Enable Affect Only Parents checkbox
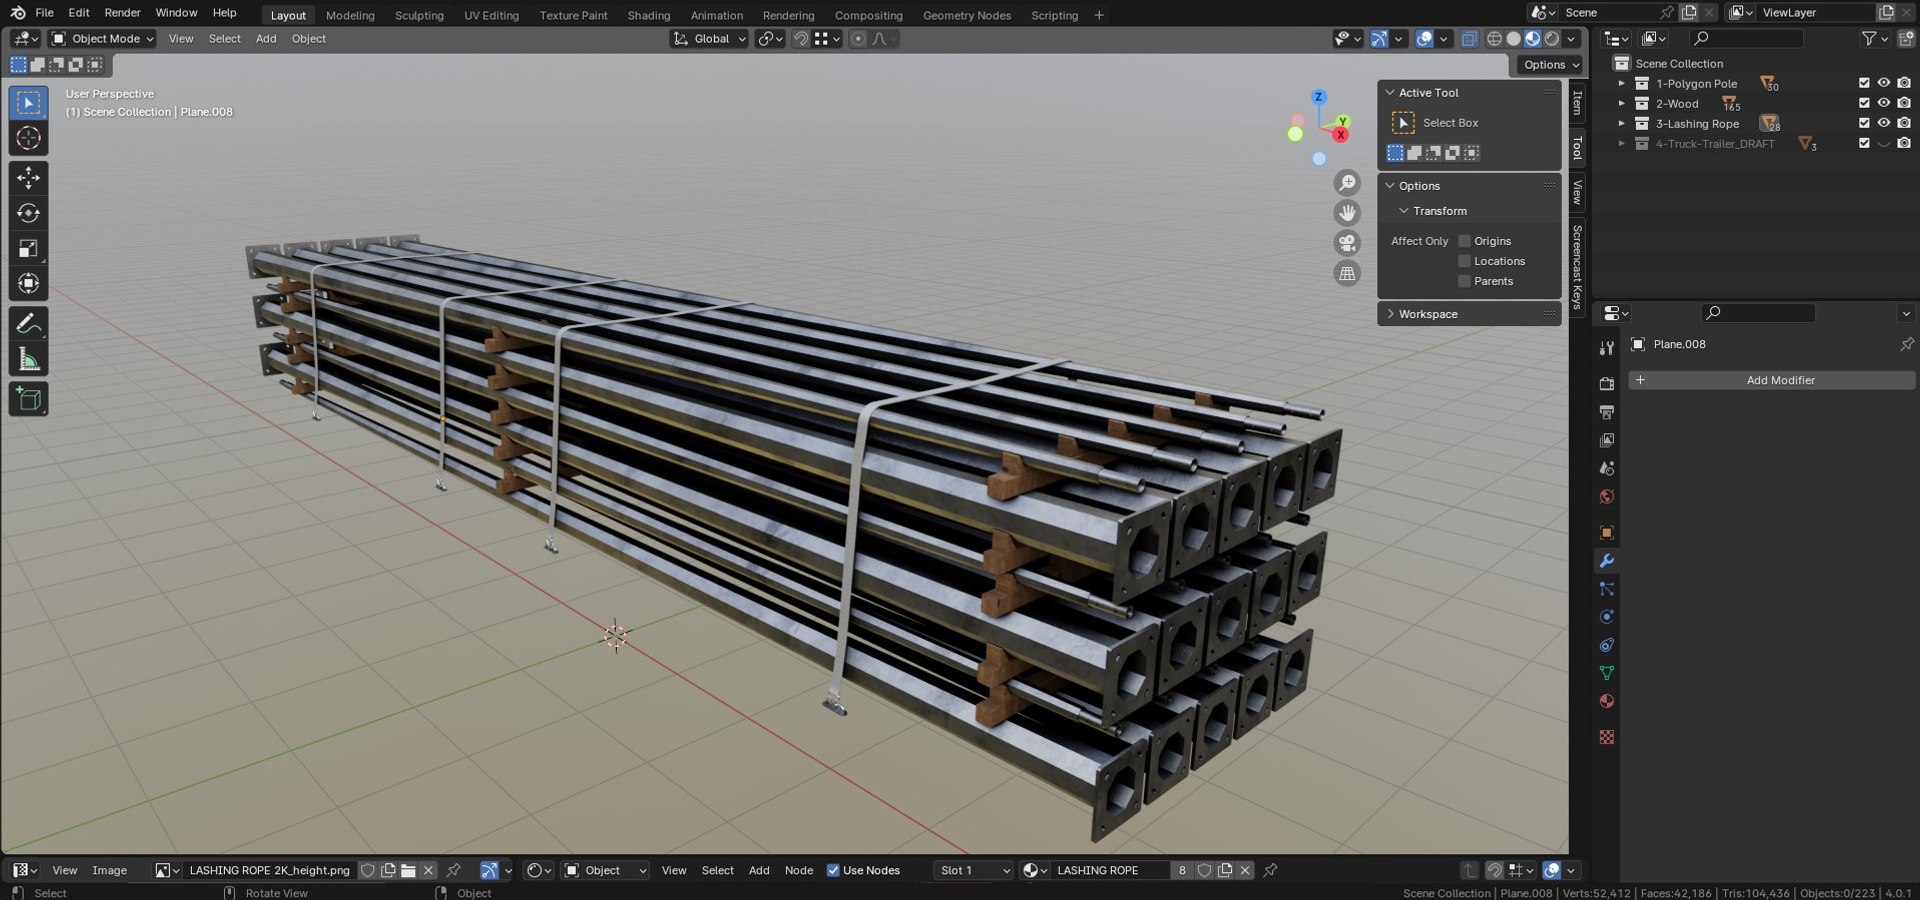The image size is (1920, 900). (1464, 281)
